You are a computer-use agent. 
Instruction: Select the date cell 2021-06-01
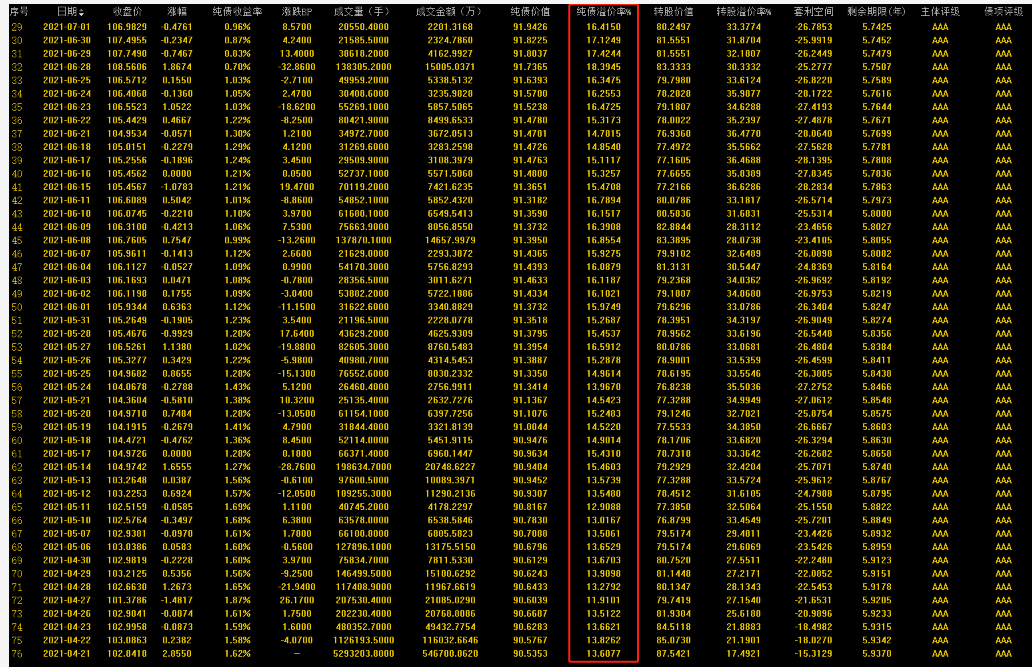pyautogui.click(x=67, y=306)
